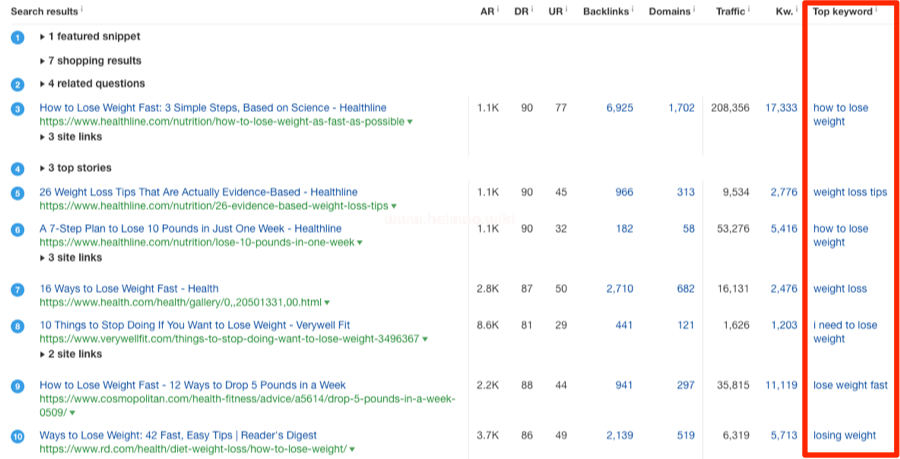Click the position 10 rank badge
Viewport: 900px width, 459px height.
tap(17, 436)
